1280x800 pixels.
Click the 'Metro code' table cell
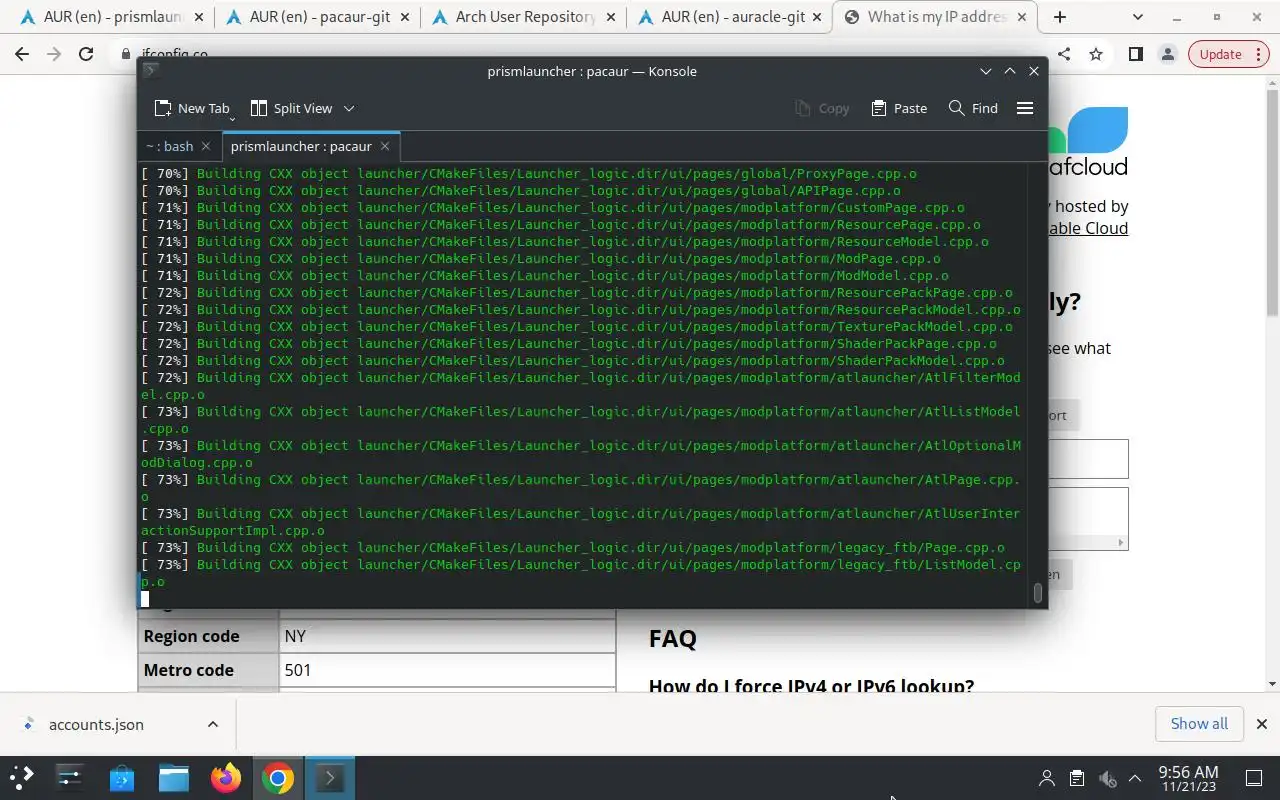coord(209,670)
